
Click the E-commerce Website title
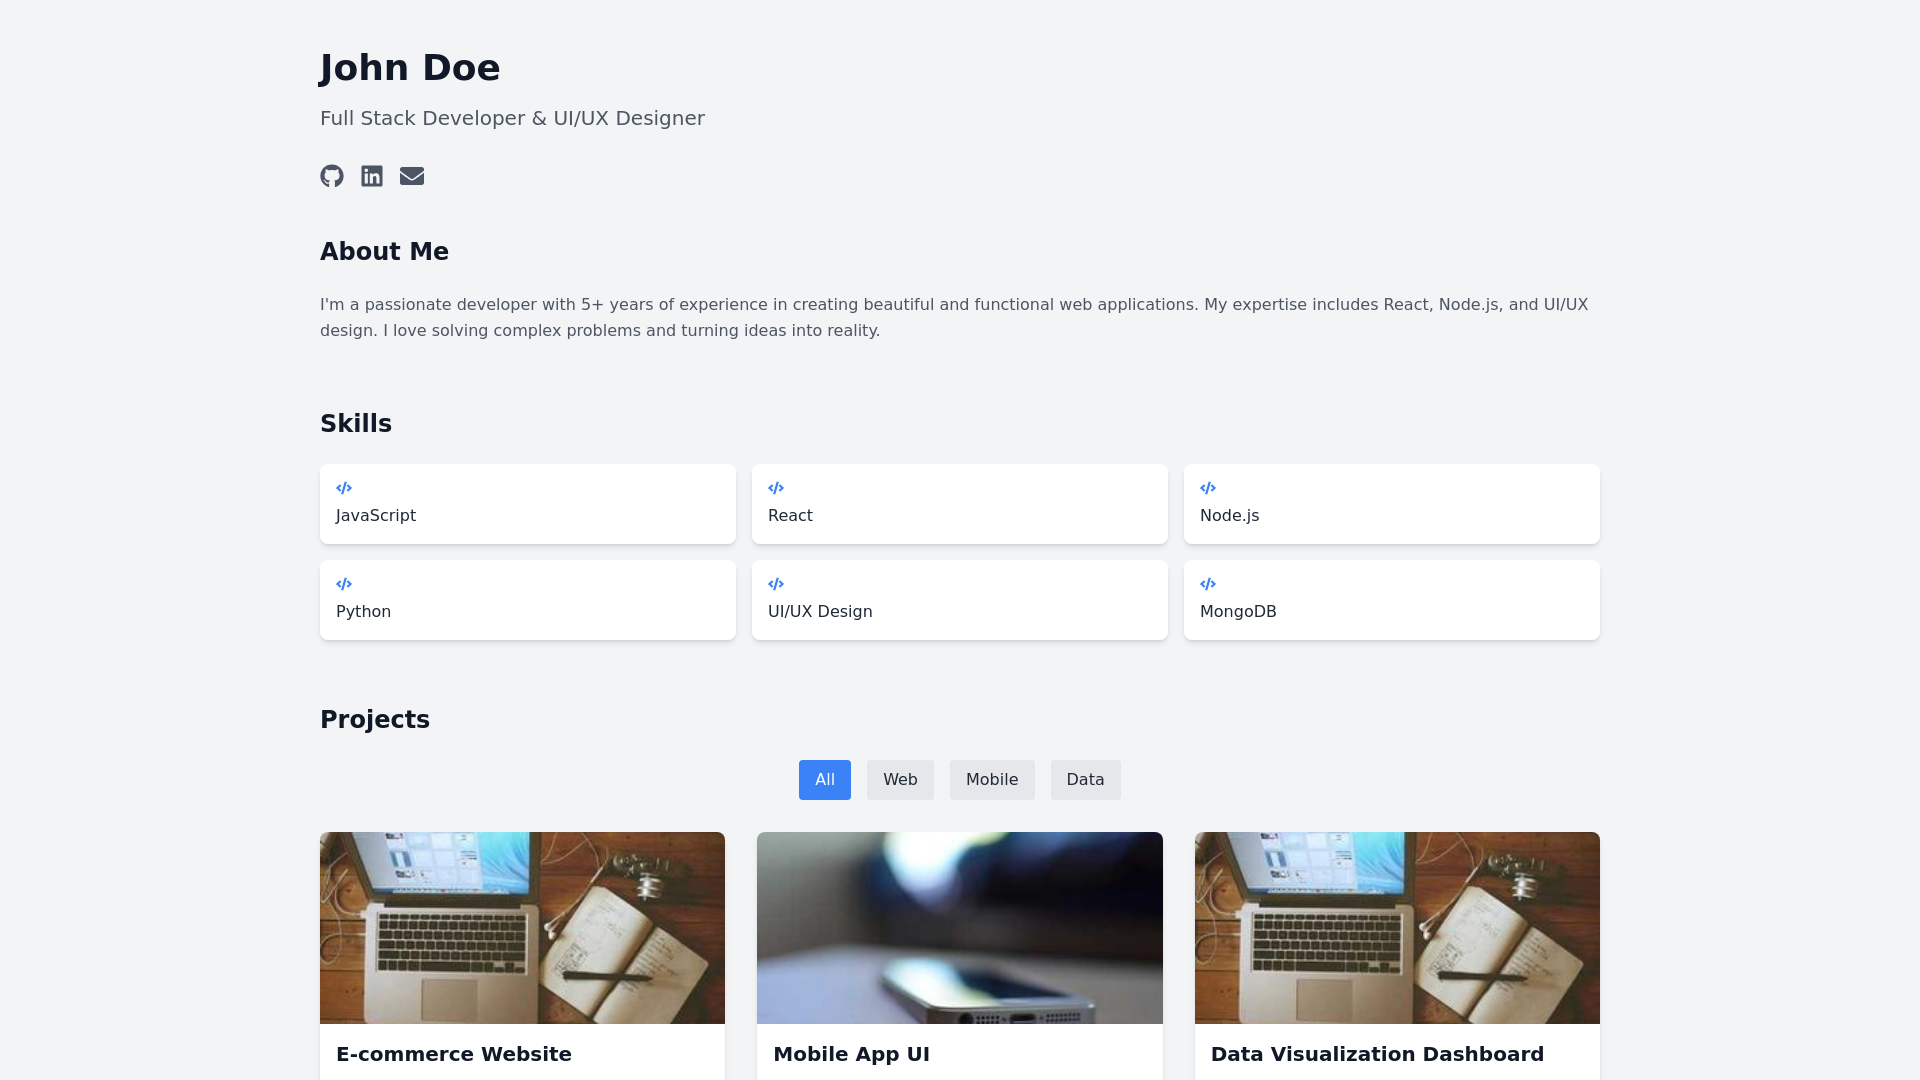click(x=454, y=1054)
